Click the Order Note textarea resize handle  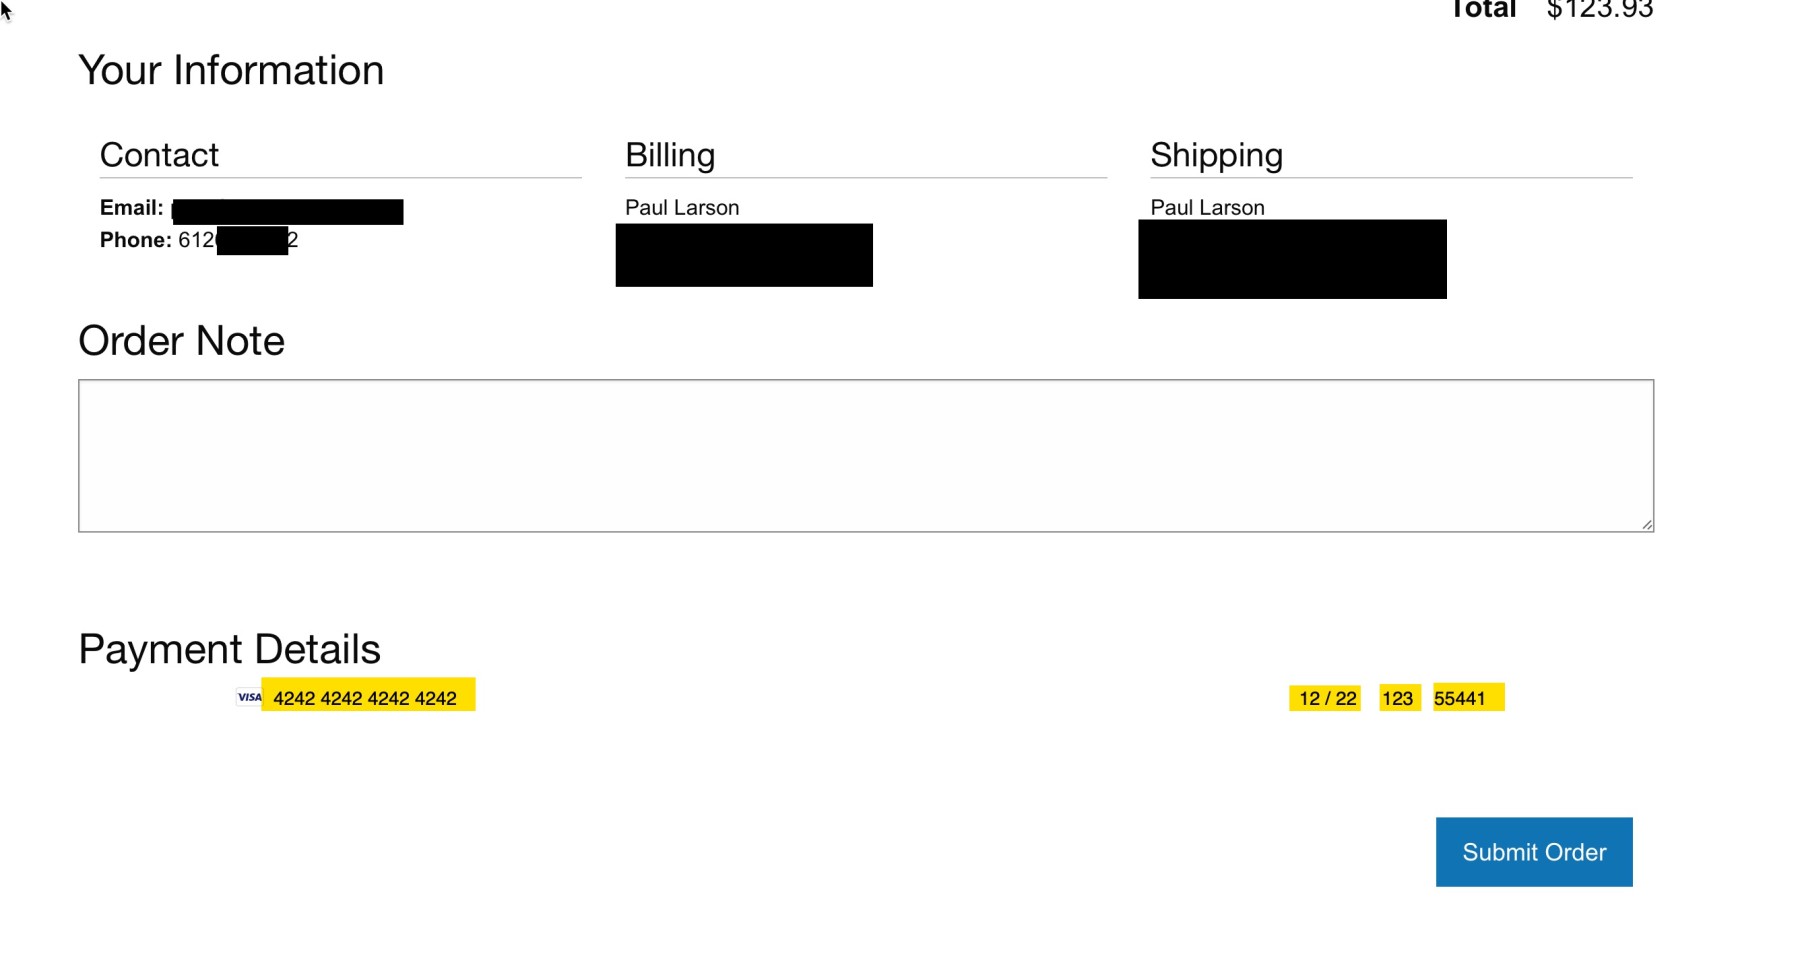(x=1646, y=524)
